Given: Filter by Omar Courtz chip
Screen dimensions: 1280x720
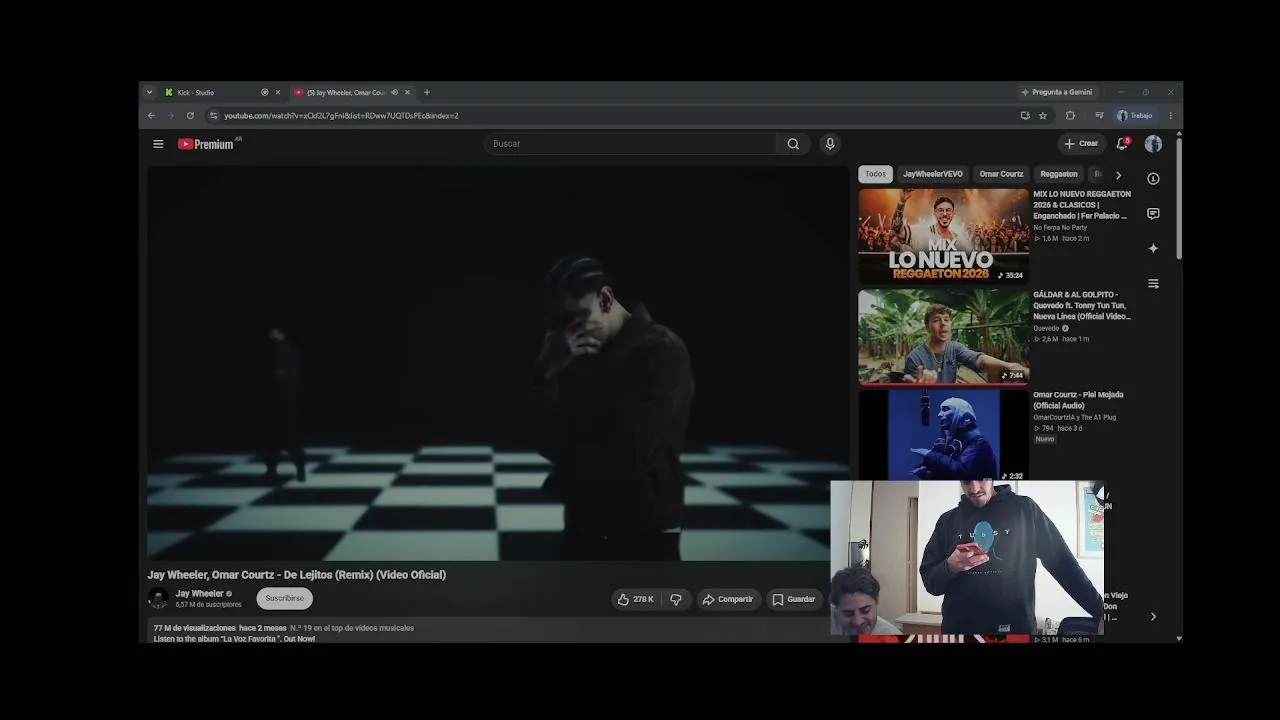Looking at the screenshot, I should (x=1001, y=174).
